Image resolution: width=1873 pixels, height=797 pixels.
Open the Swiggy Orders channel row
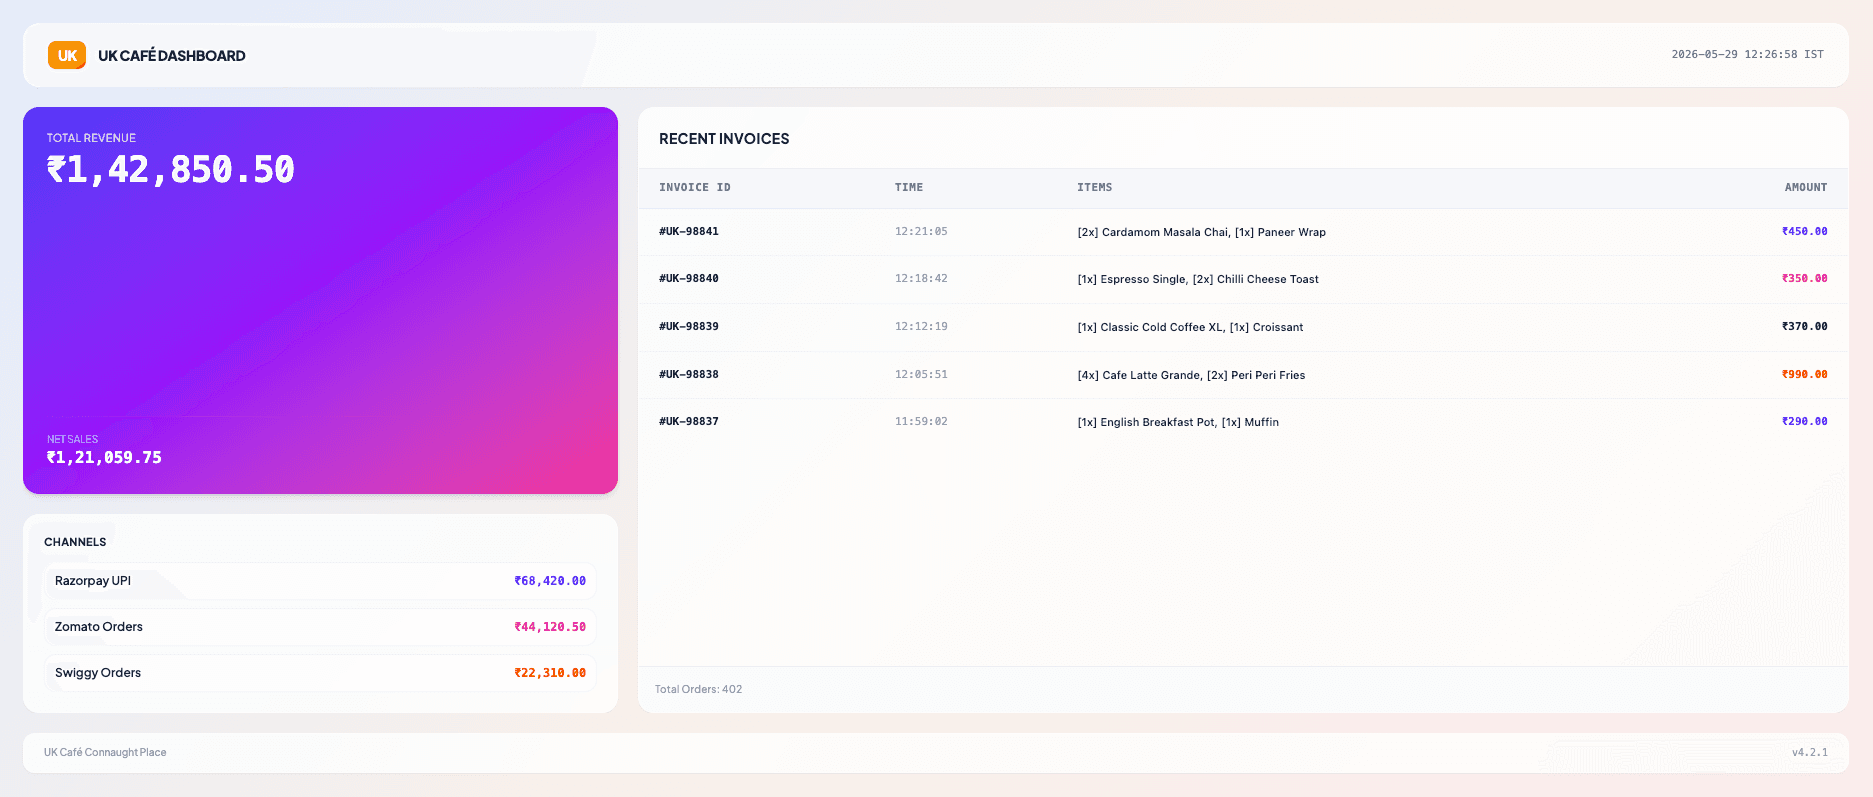320,673
